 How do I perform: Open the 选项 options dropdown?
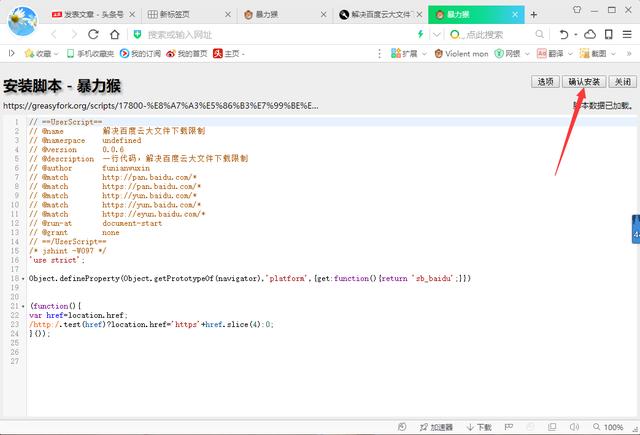pyautogui.click(x=544, y=82)
